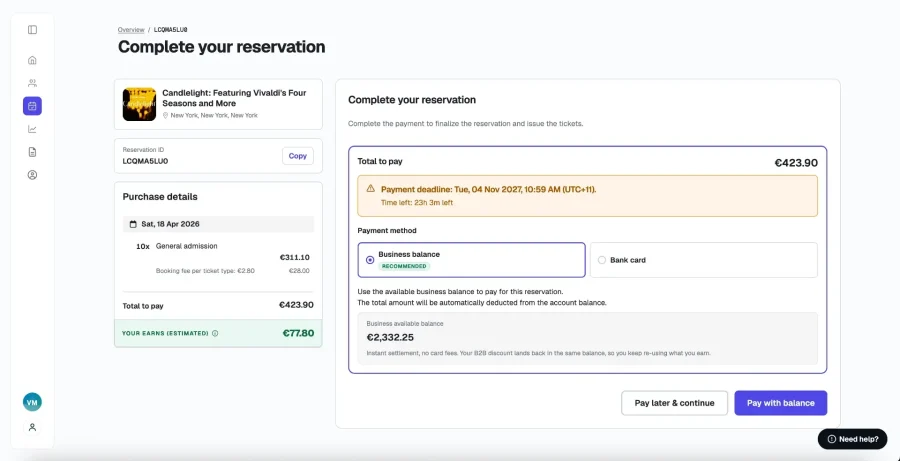Go to the Overview breadcrumb link
The width and height of the screenshot is (900, 461).
(131, 29)
